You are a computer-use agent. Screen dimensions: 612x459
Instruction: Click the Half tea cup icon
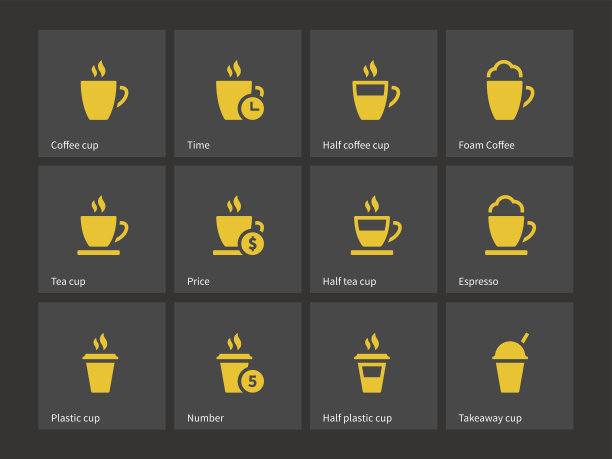coord(376,225)
